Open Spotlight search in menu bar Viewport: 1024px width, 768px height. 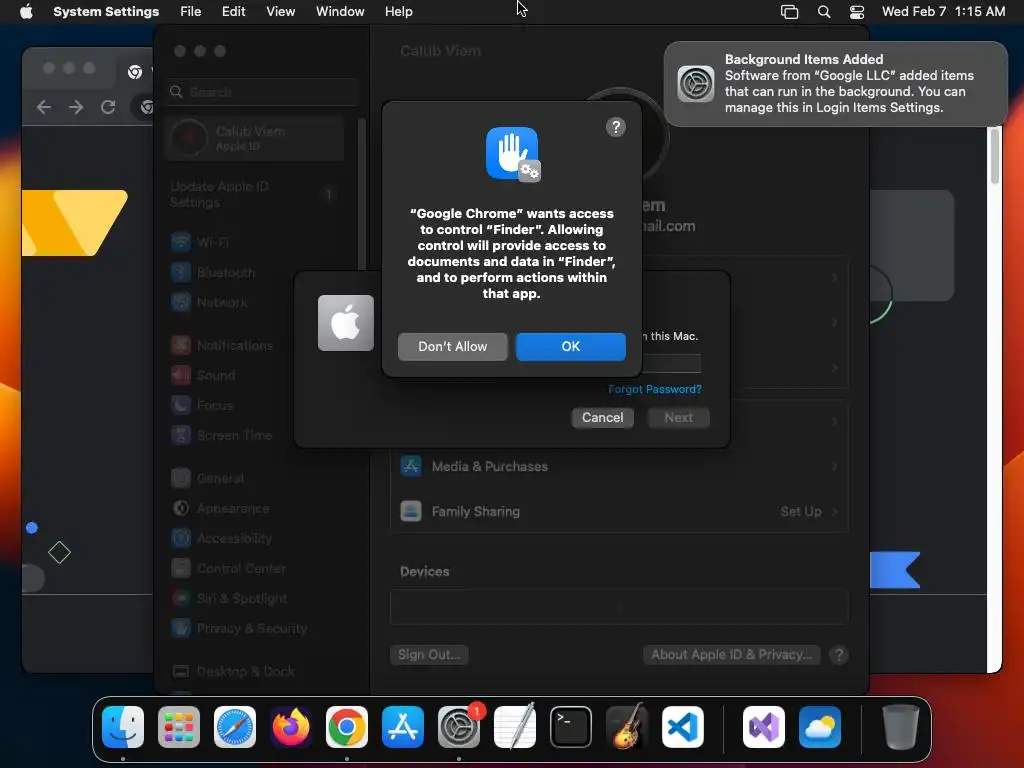click(x=824, y=12)
